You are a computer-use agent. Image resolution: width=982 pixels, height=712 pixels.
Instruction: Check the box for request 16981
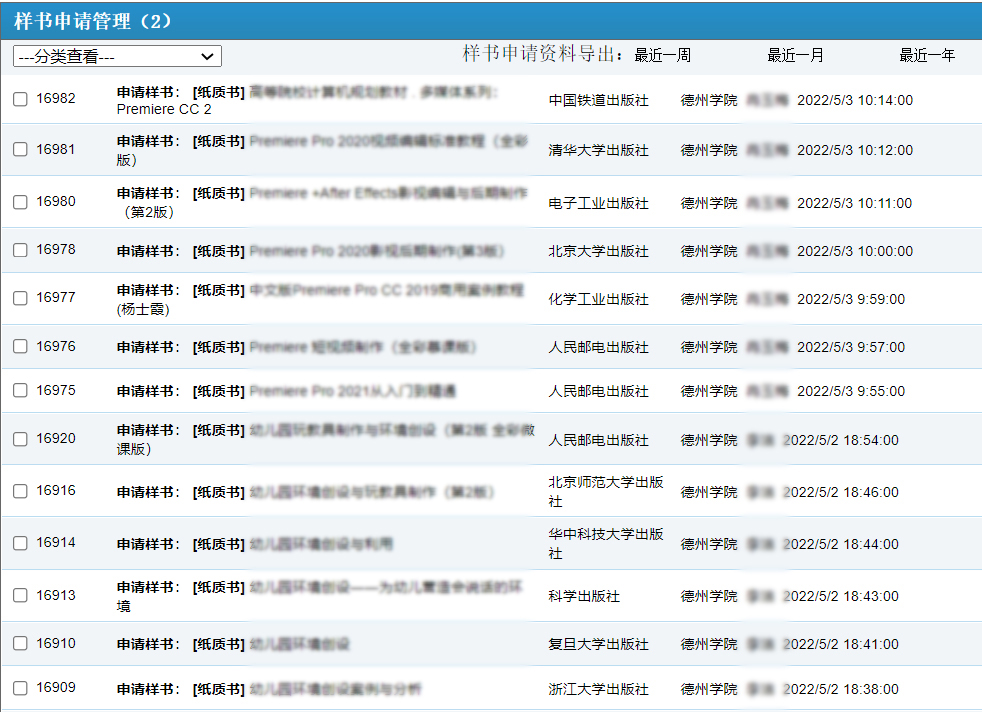click(x=20, y=149)
